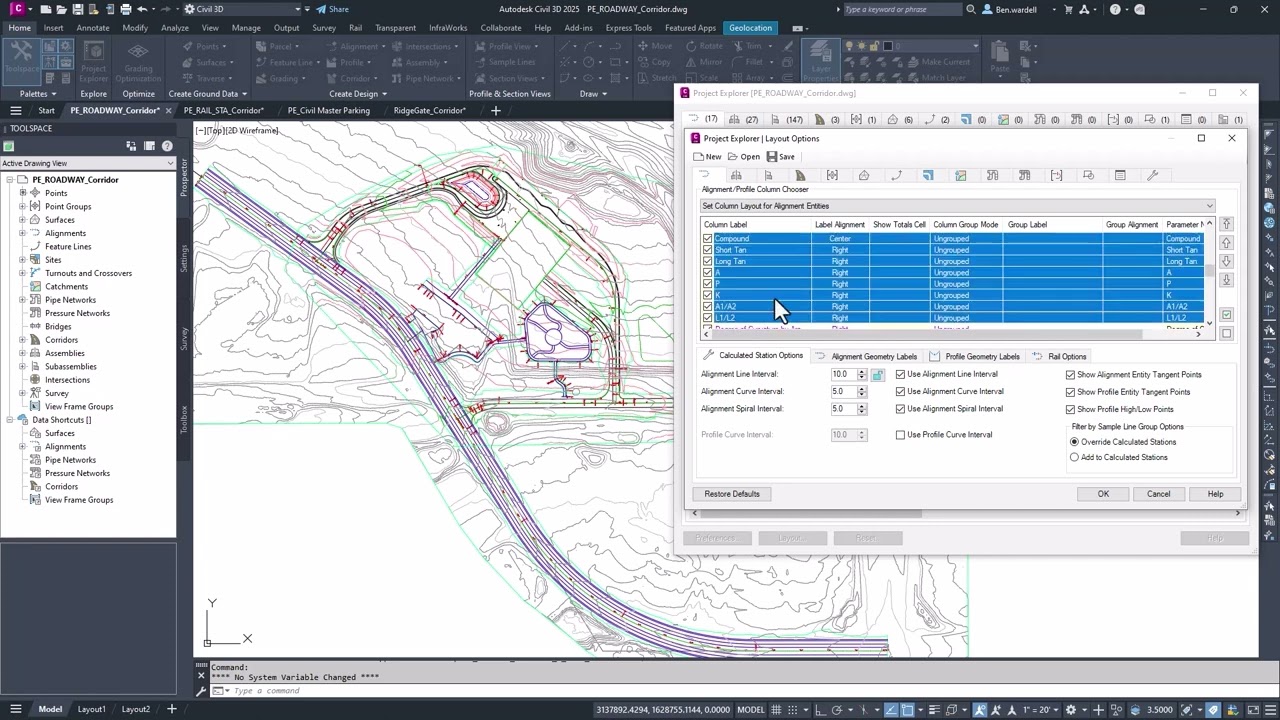This screenshot has width=1280, height=720.
Task: Toggle Use Alignment Spiral Interval checkbox
Action: 900,409
